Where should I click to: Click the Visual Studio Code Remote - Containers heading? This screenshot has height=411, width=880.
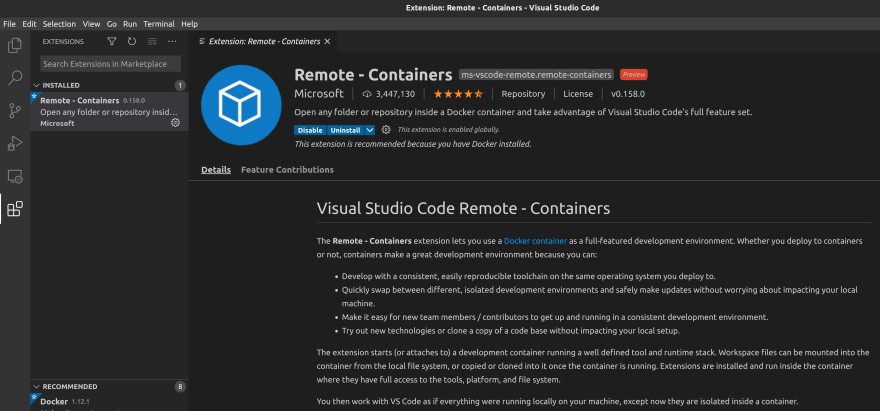[x=464, y=208]
